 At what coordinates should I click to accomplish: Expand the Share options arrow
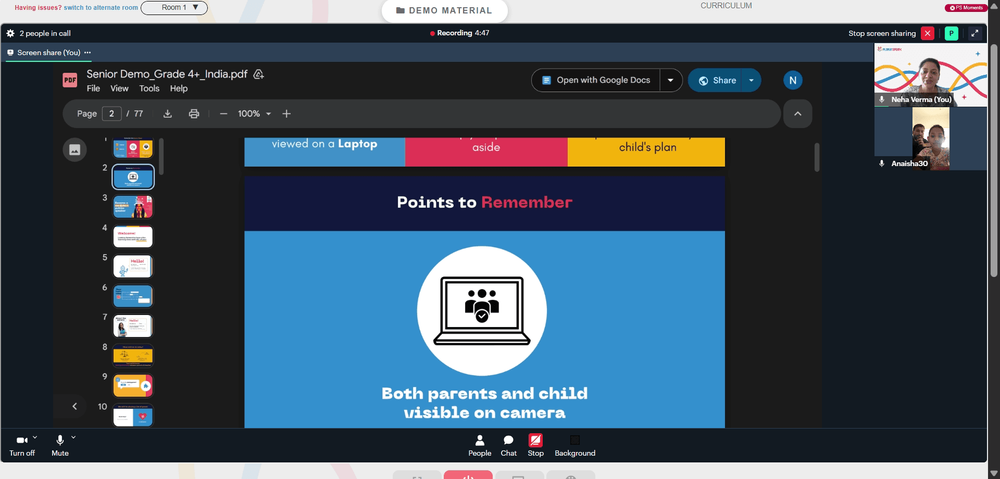751,80
